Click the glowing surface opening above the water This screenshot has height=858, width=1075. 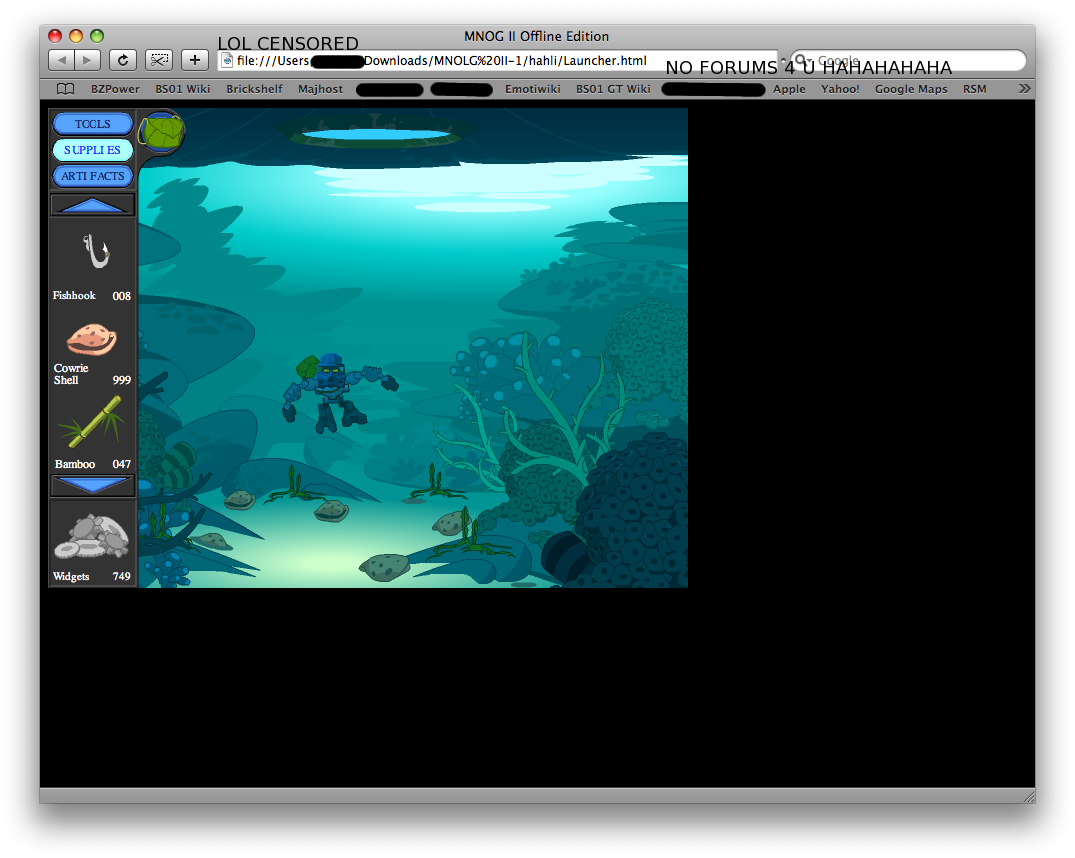[x=375, y=134]
